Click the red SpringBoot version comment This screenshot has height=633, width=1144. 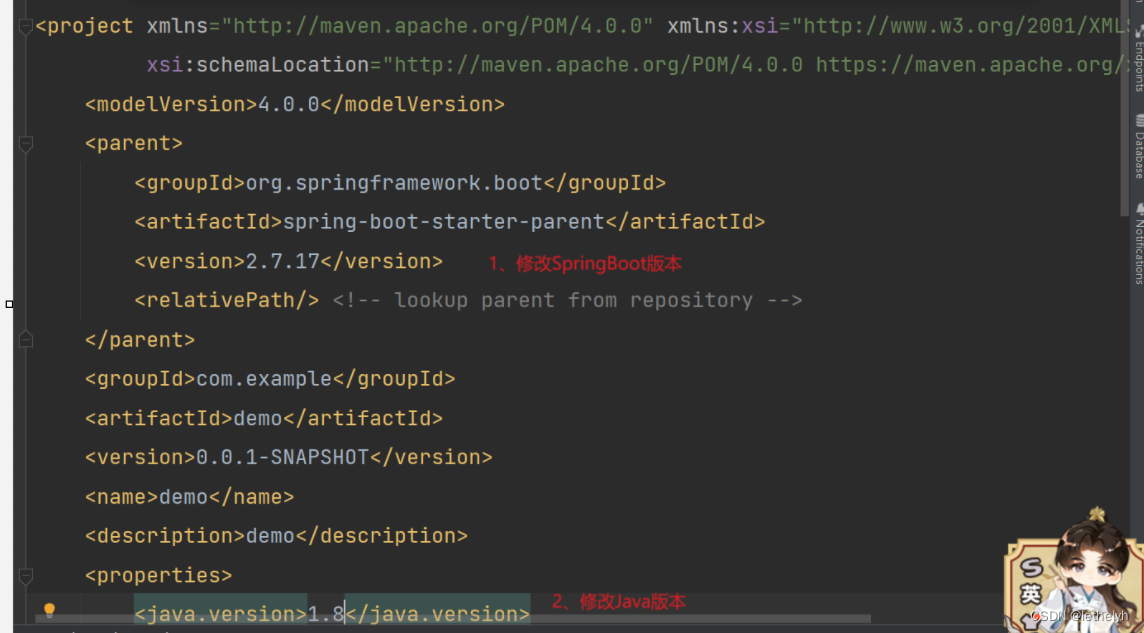[585, 262]
